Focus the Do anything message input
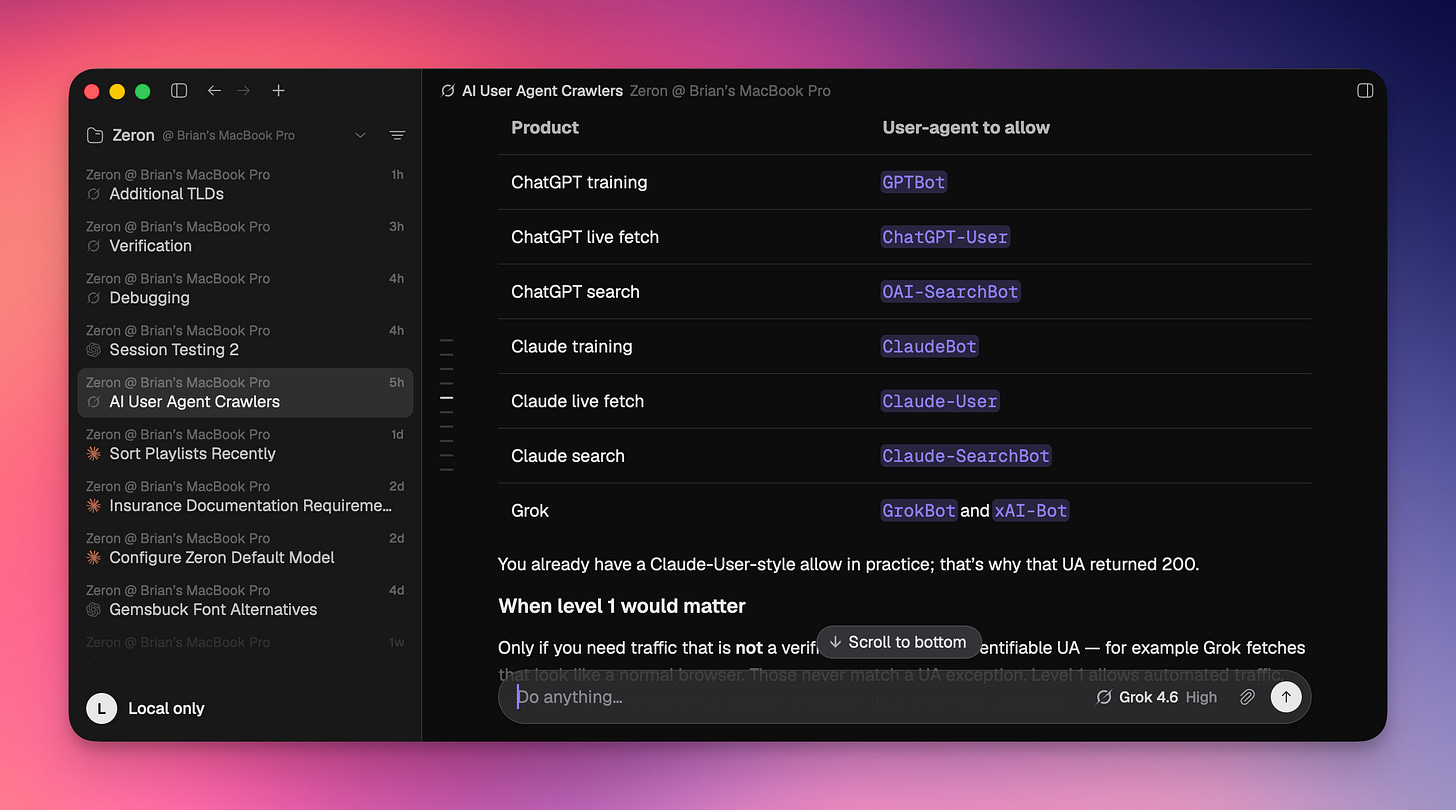 coord(800,697)
